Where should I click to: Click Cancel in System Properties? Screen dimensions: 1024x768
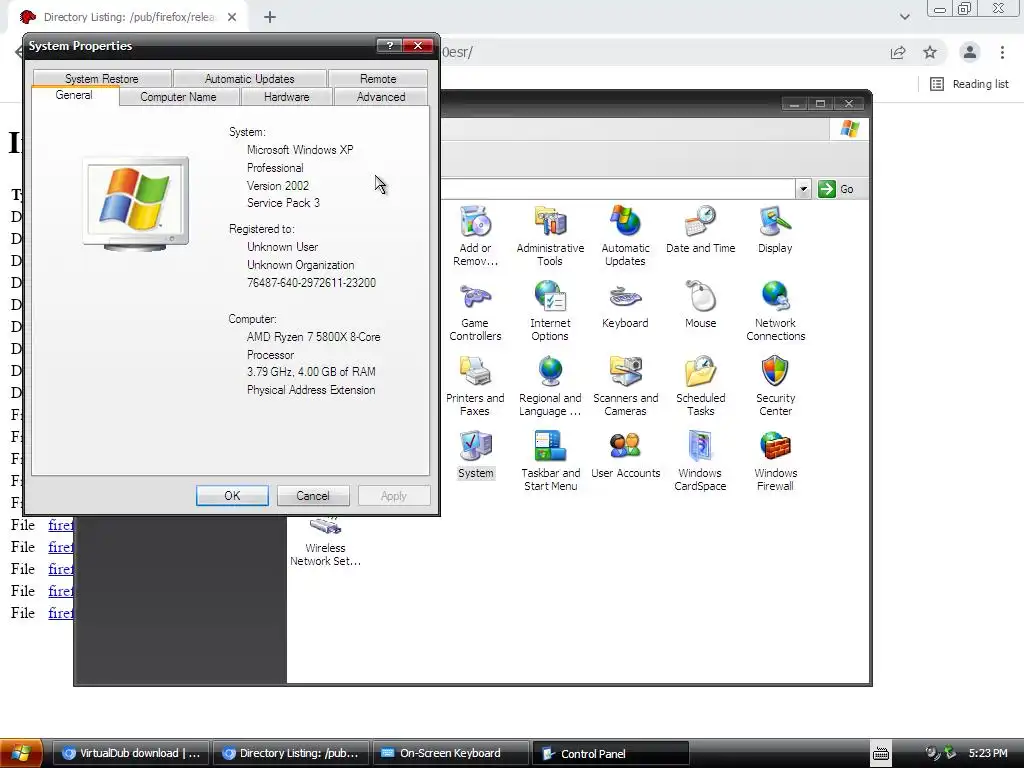[x=313, y=496]
